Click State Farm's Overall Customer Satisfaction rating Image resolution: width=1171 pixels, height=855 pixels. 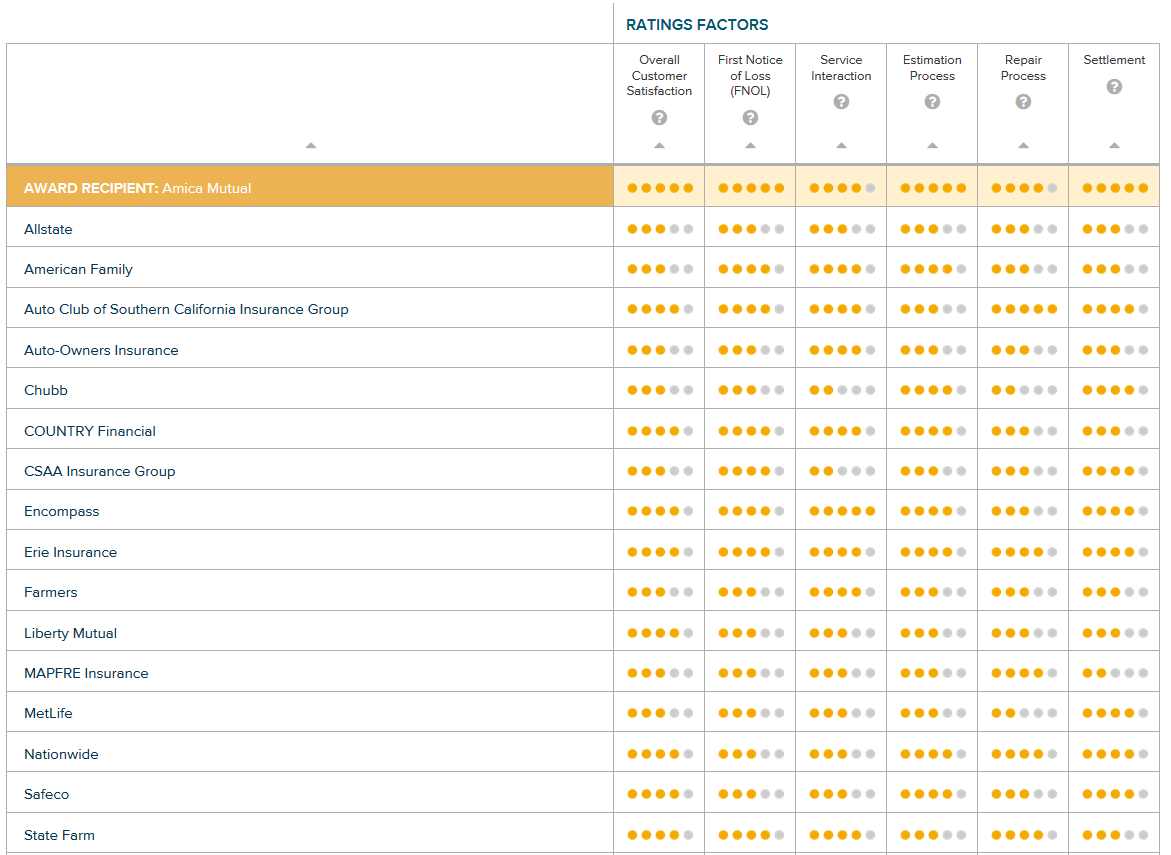pos(660,835)
